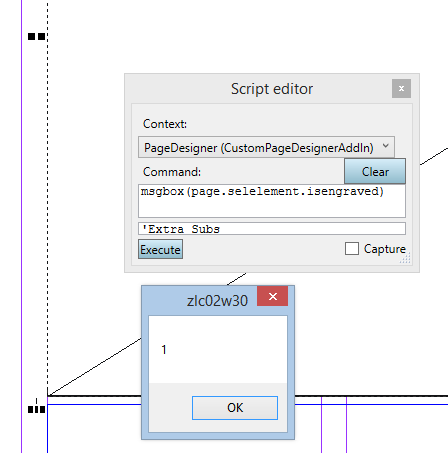
Task: Click the zlc02w30 dialog title
Action: [217, 301]
